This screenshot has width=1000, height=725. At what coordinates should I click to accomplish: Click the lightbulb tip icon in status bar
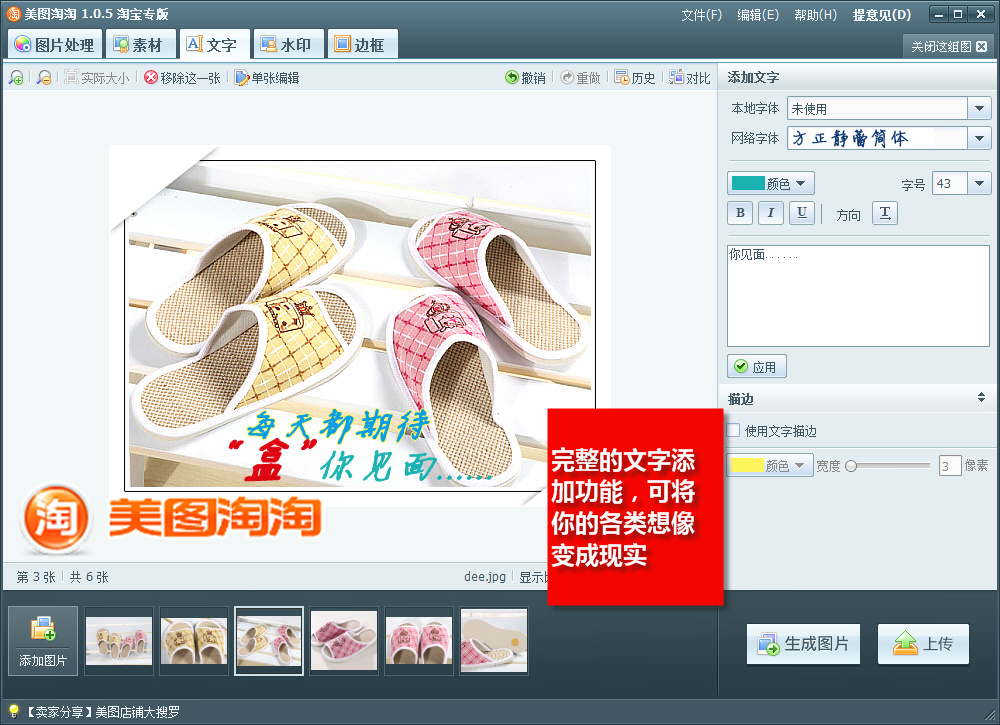[13, 711]
